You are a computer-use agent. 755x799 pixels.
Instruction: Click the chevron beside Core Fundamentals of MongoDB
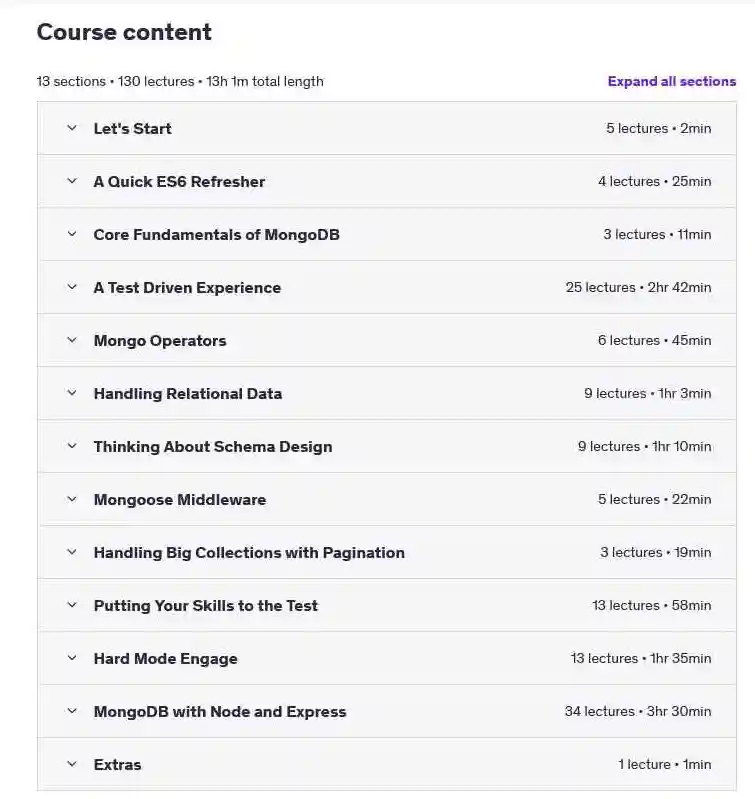[x=72, y=234]
